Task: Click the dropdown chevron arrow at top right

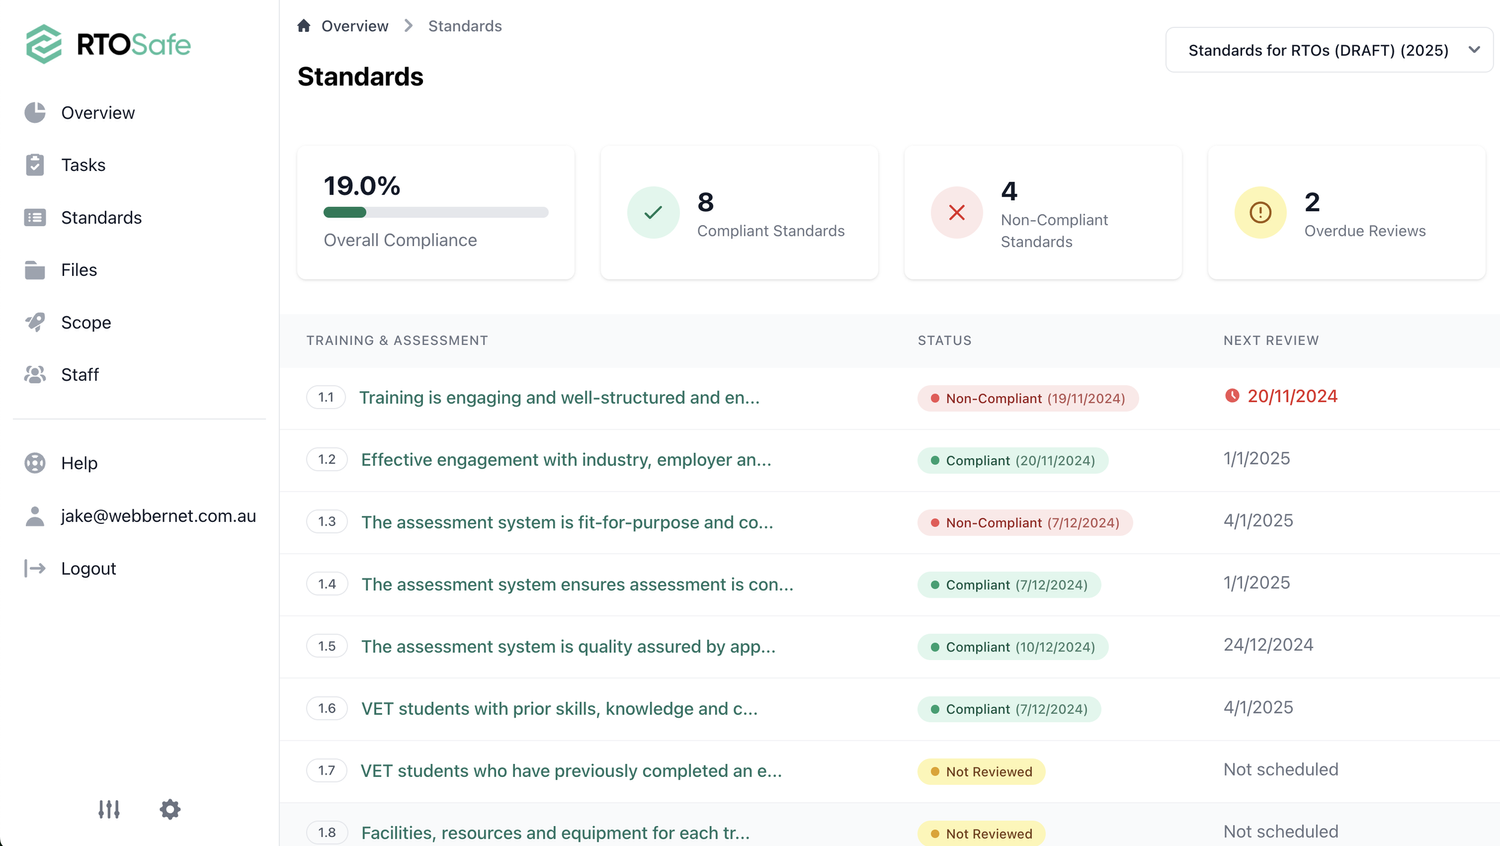Action: tap(1474, 50)
